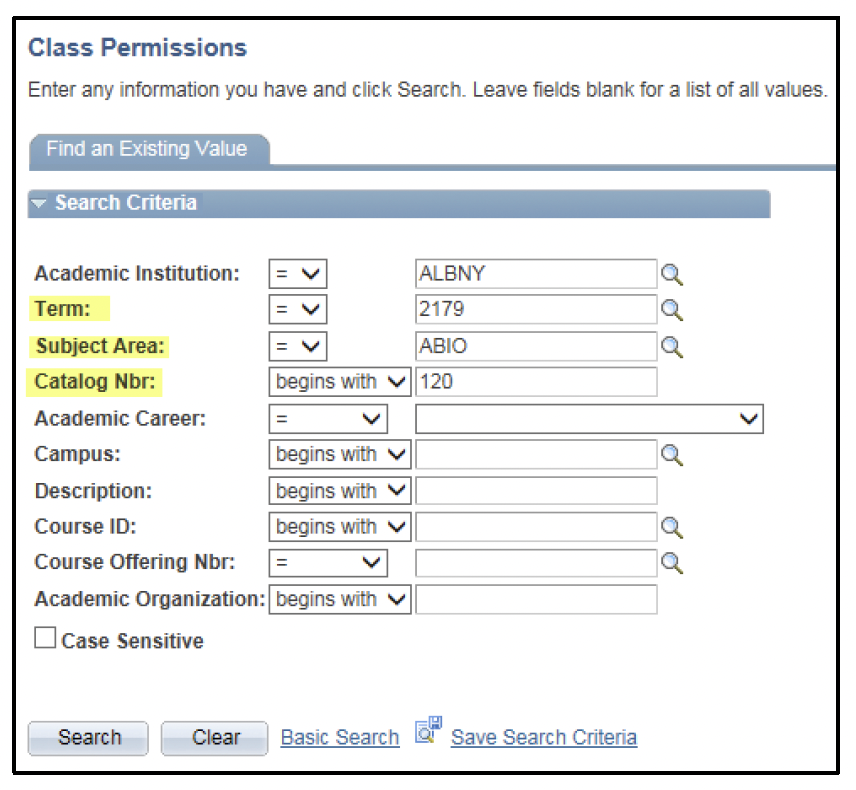Viewport: 856px width, 790px height.
Task: Open the lookup for Academic Institution
Action: click(671, 274)
